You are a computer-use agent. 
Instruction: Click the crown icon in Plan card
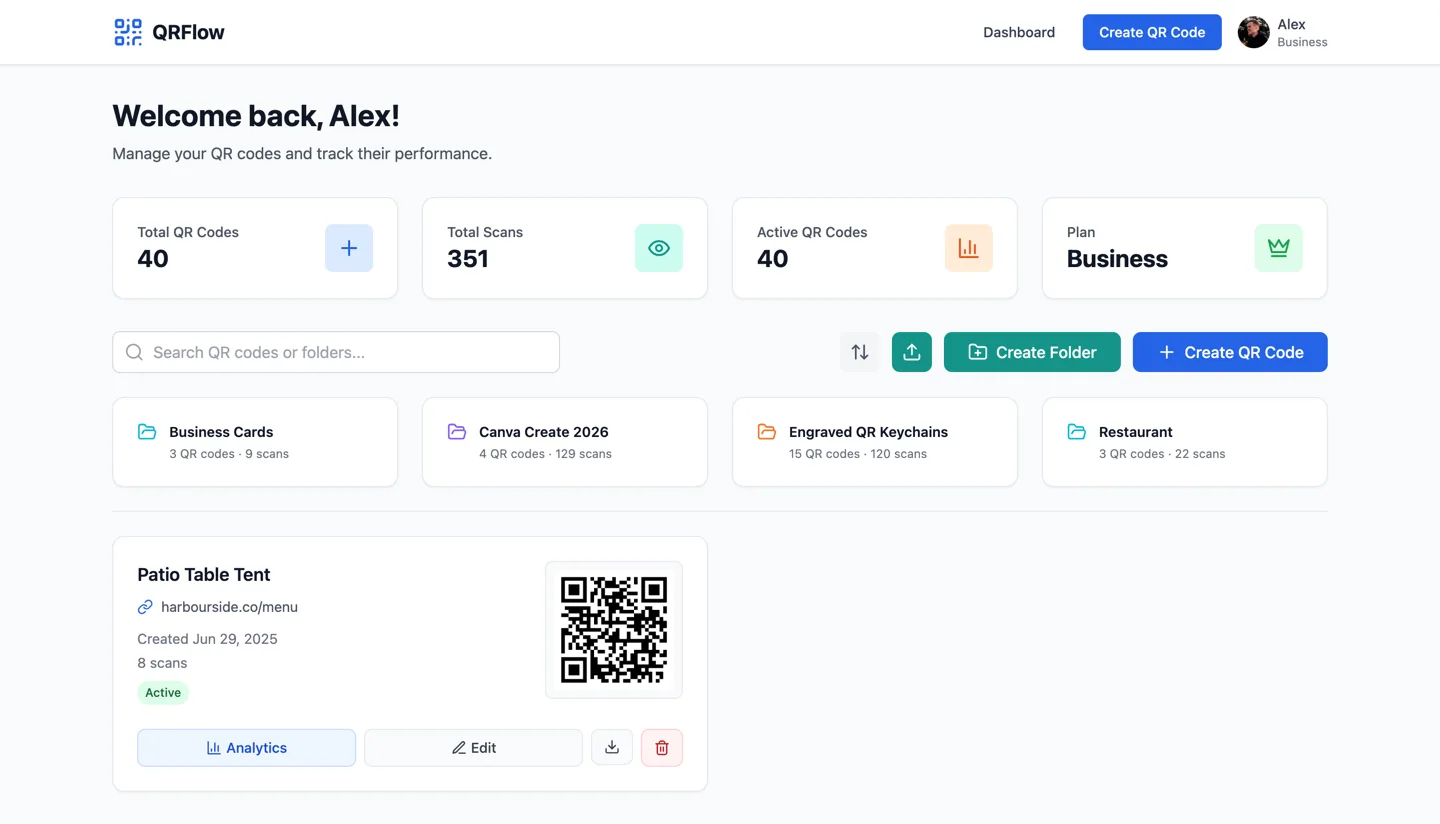(1279, 248)
